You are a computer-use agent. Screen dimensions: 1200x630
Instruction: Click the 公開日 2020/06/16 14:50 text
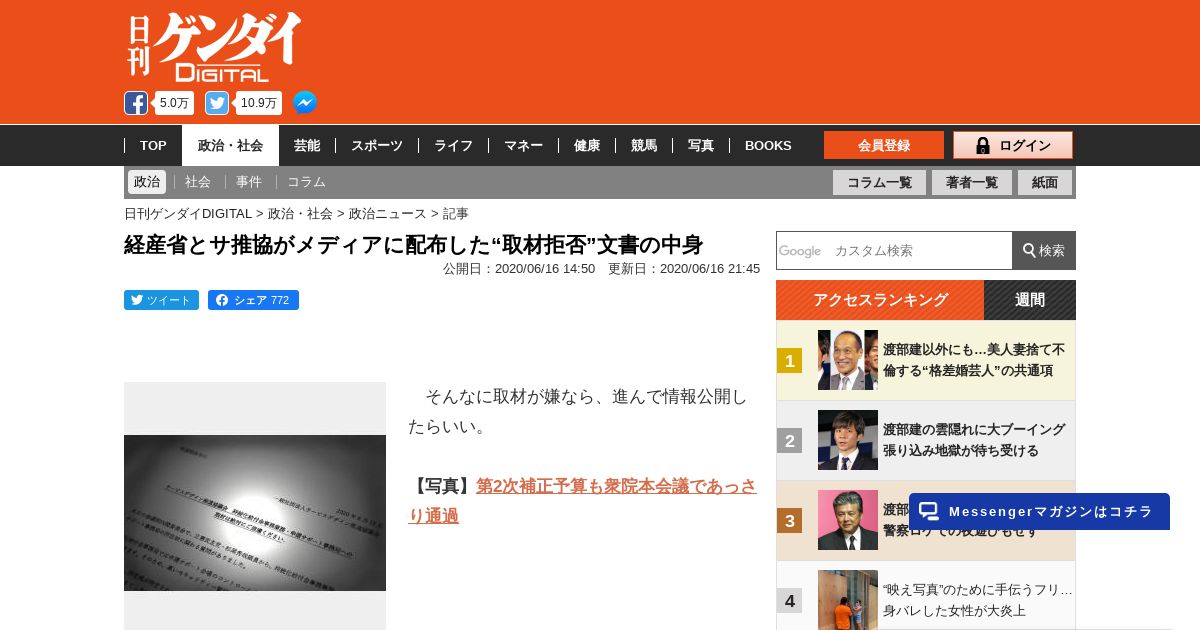(519, 268)
